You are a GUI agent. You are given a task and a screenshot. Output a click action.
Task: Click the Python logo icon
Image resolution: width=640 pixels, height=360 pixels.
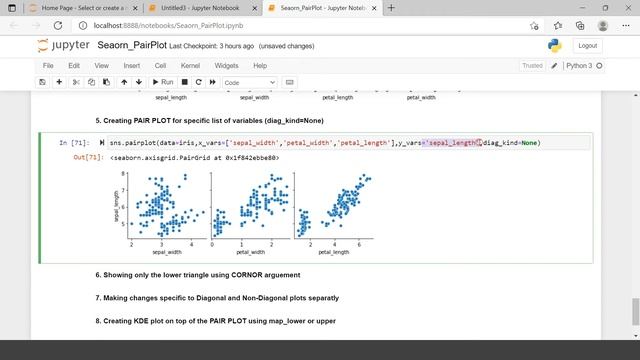tap(555, 46)
